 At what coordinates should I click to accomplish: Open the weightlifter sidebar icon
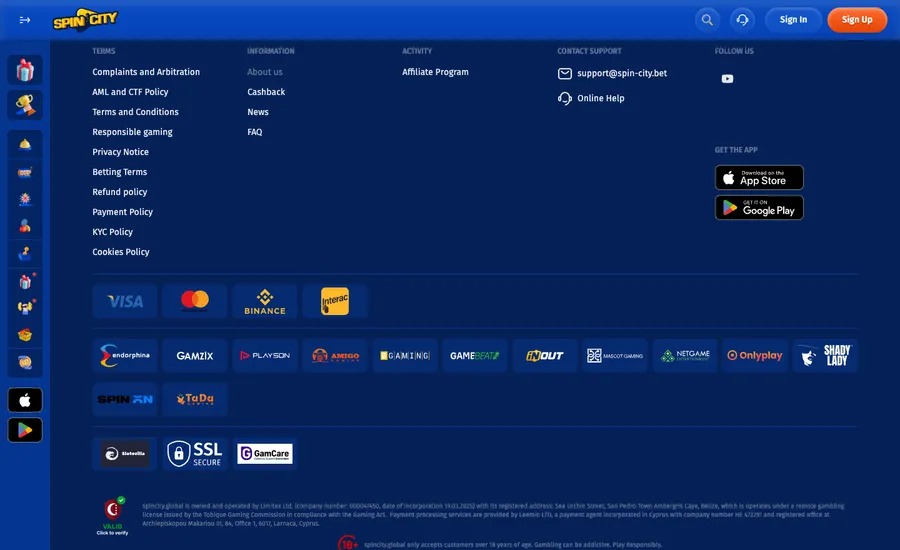[x=25, y=307]
